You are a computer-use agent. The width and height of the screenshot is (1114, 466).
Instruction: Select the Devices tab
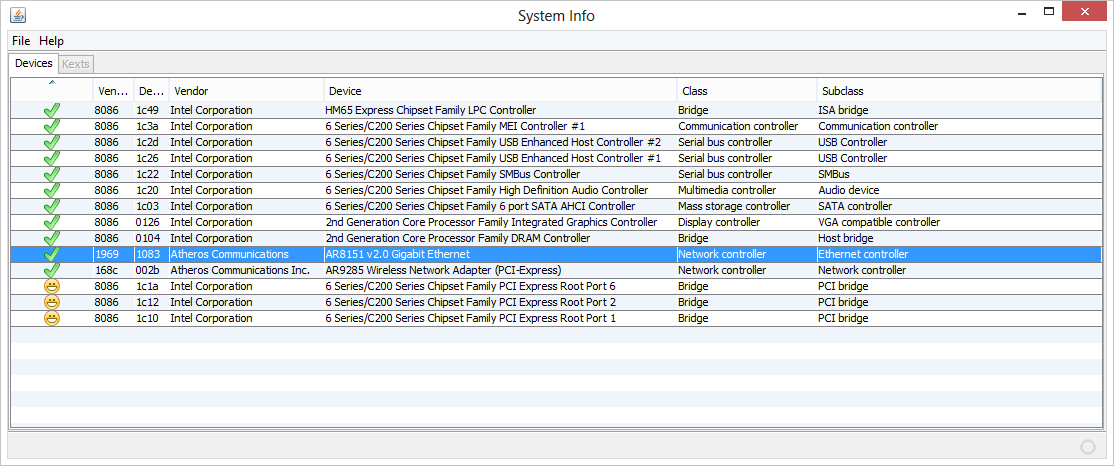[34, 64]
